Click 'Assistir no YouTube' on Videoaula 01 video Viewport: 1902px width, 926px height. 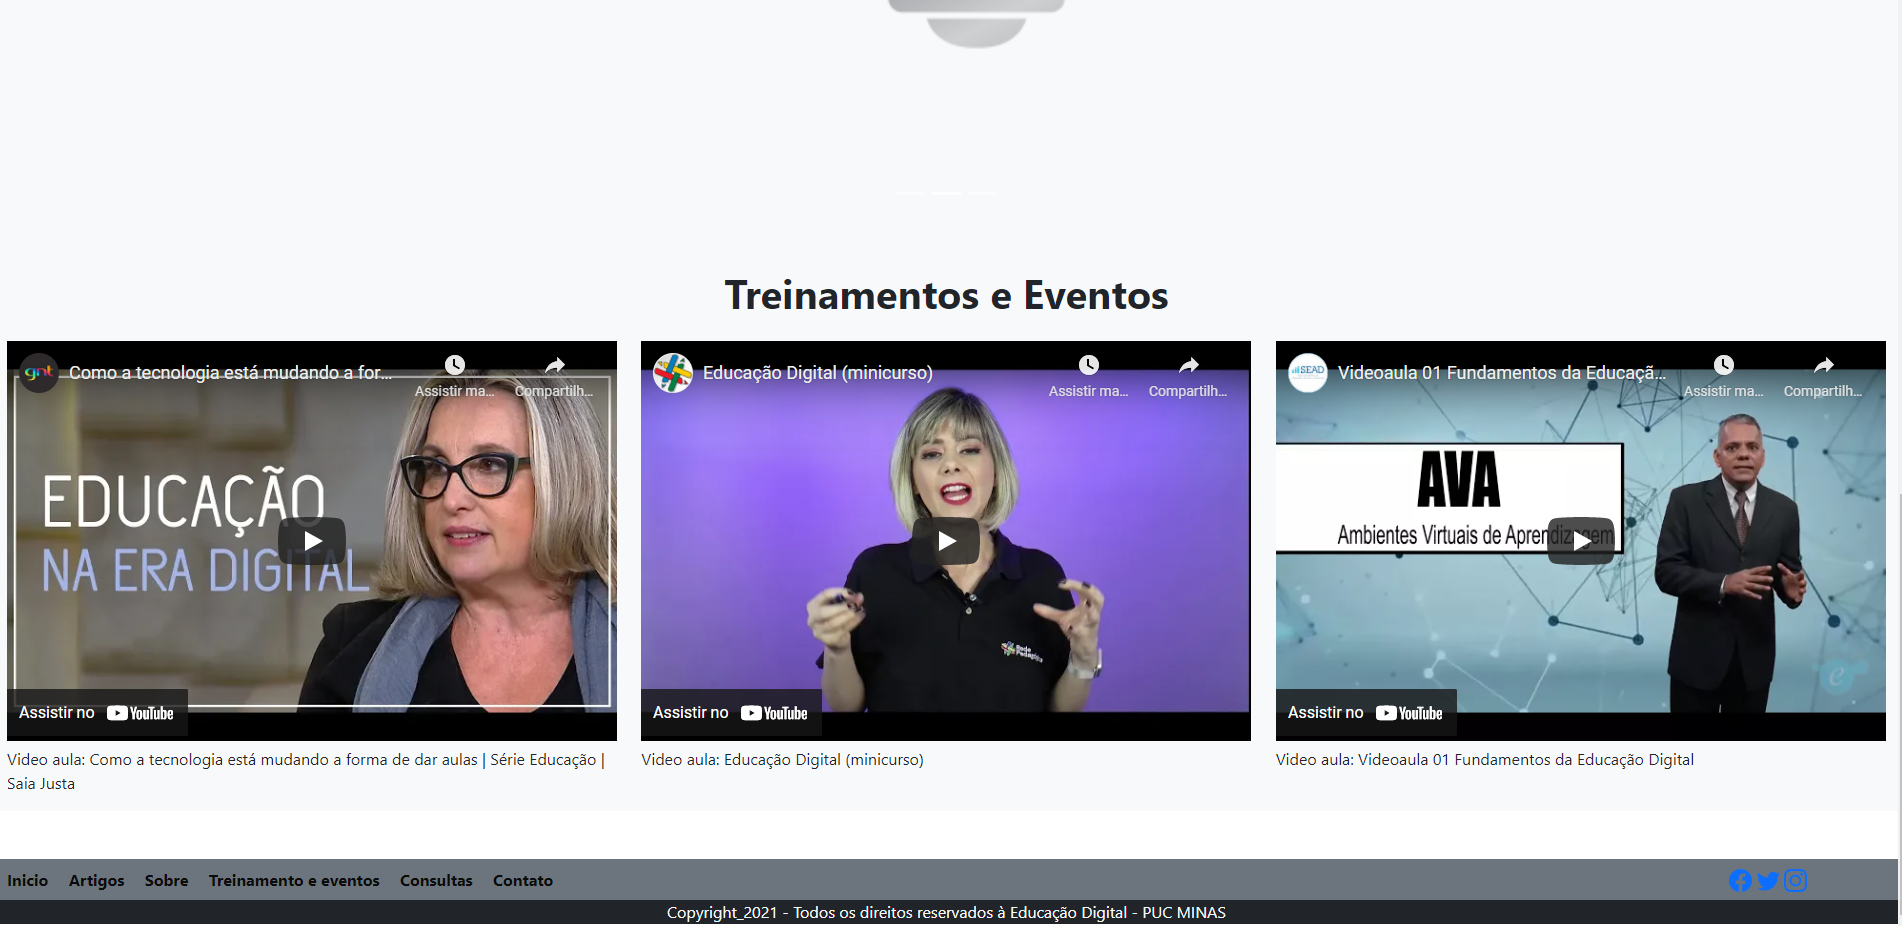coord(1366,713)
